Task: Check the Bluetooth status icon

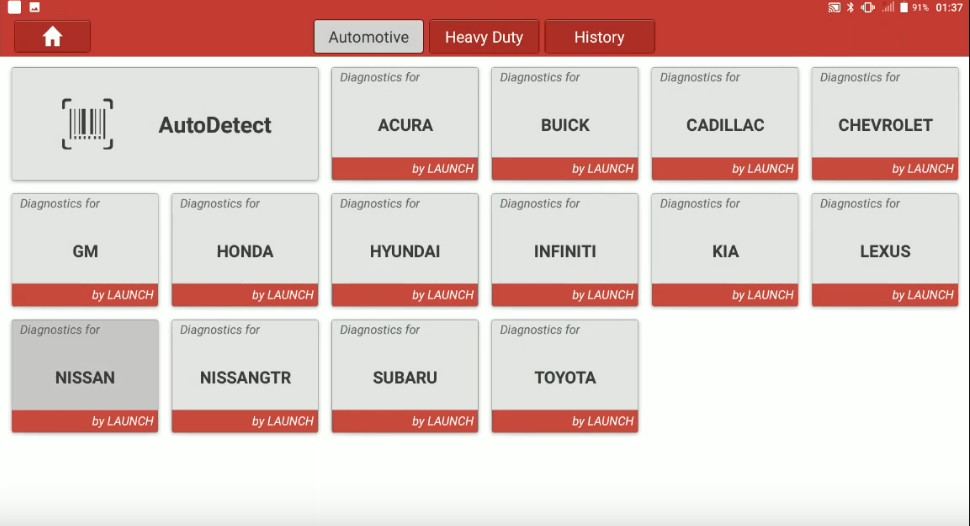Action: coord(851,7)
